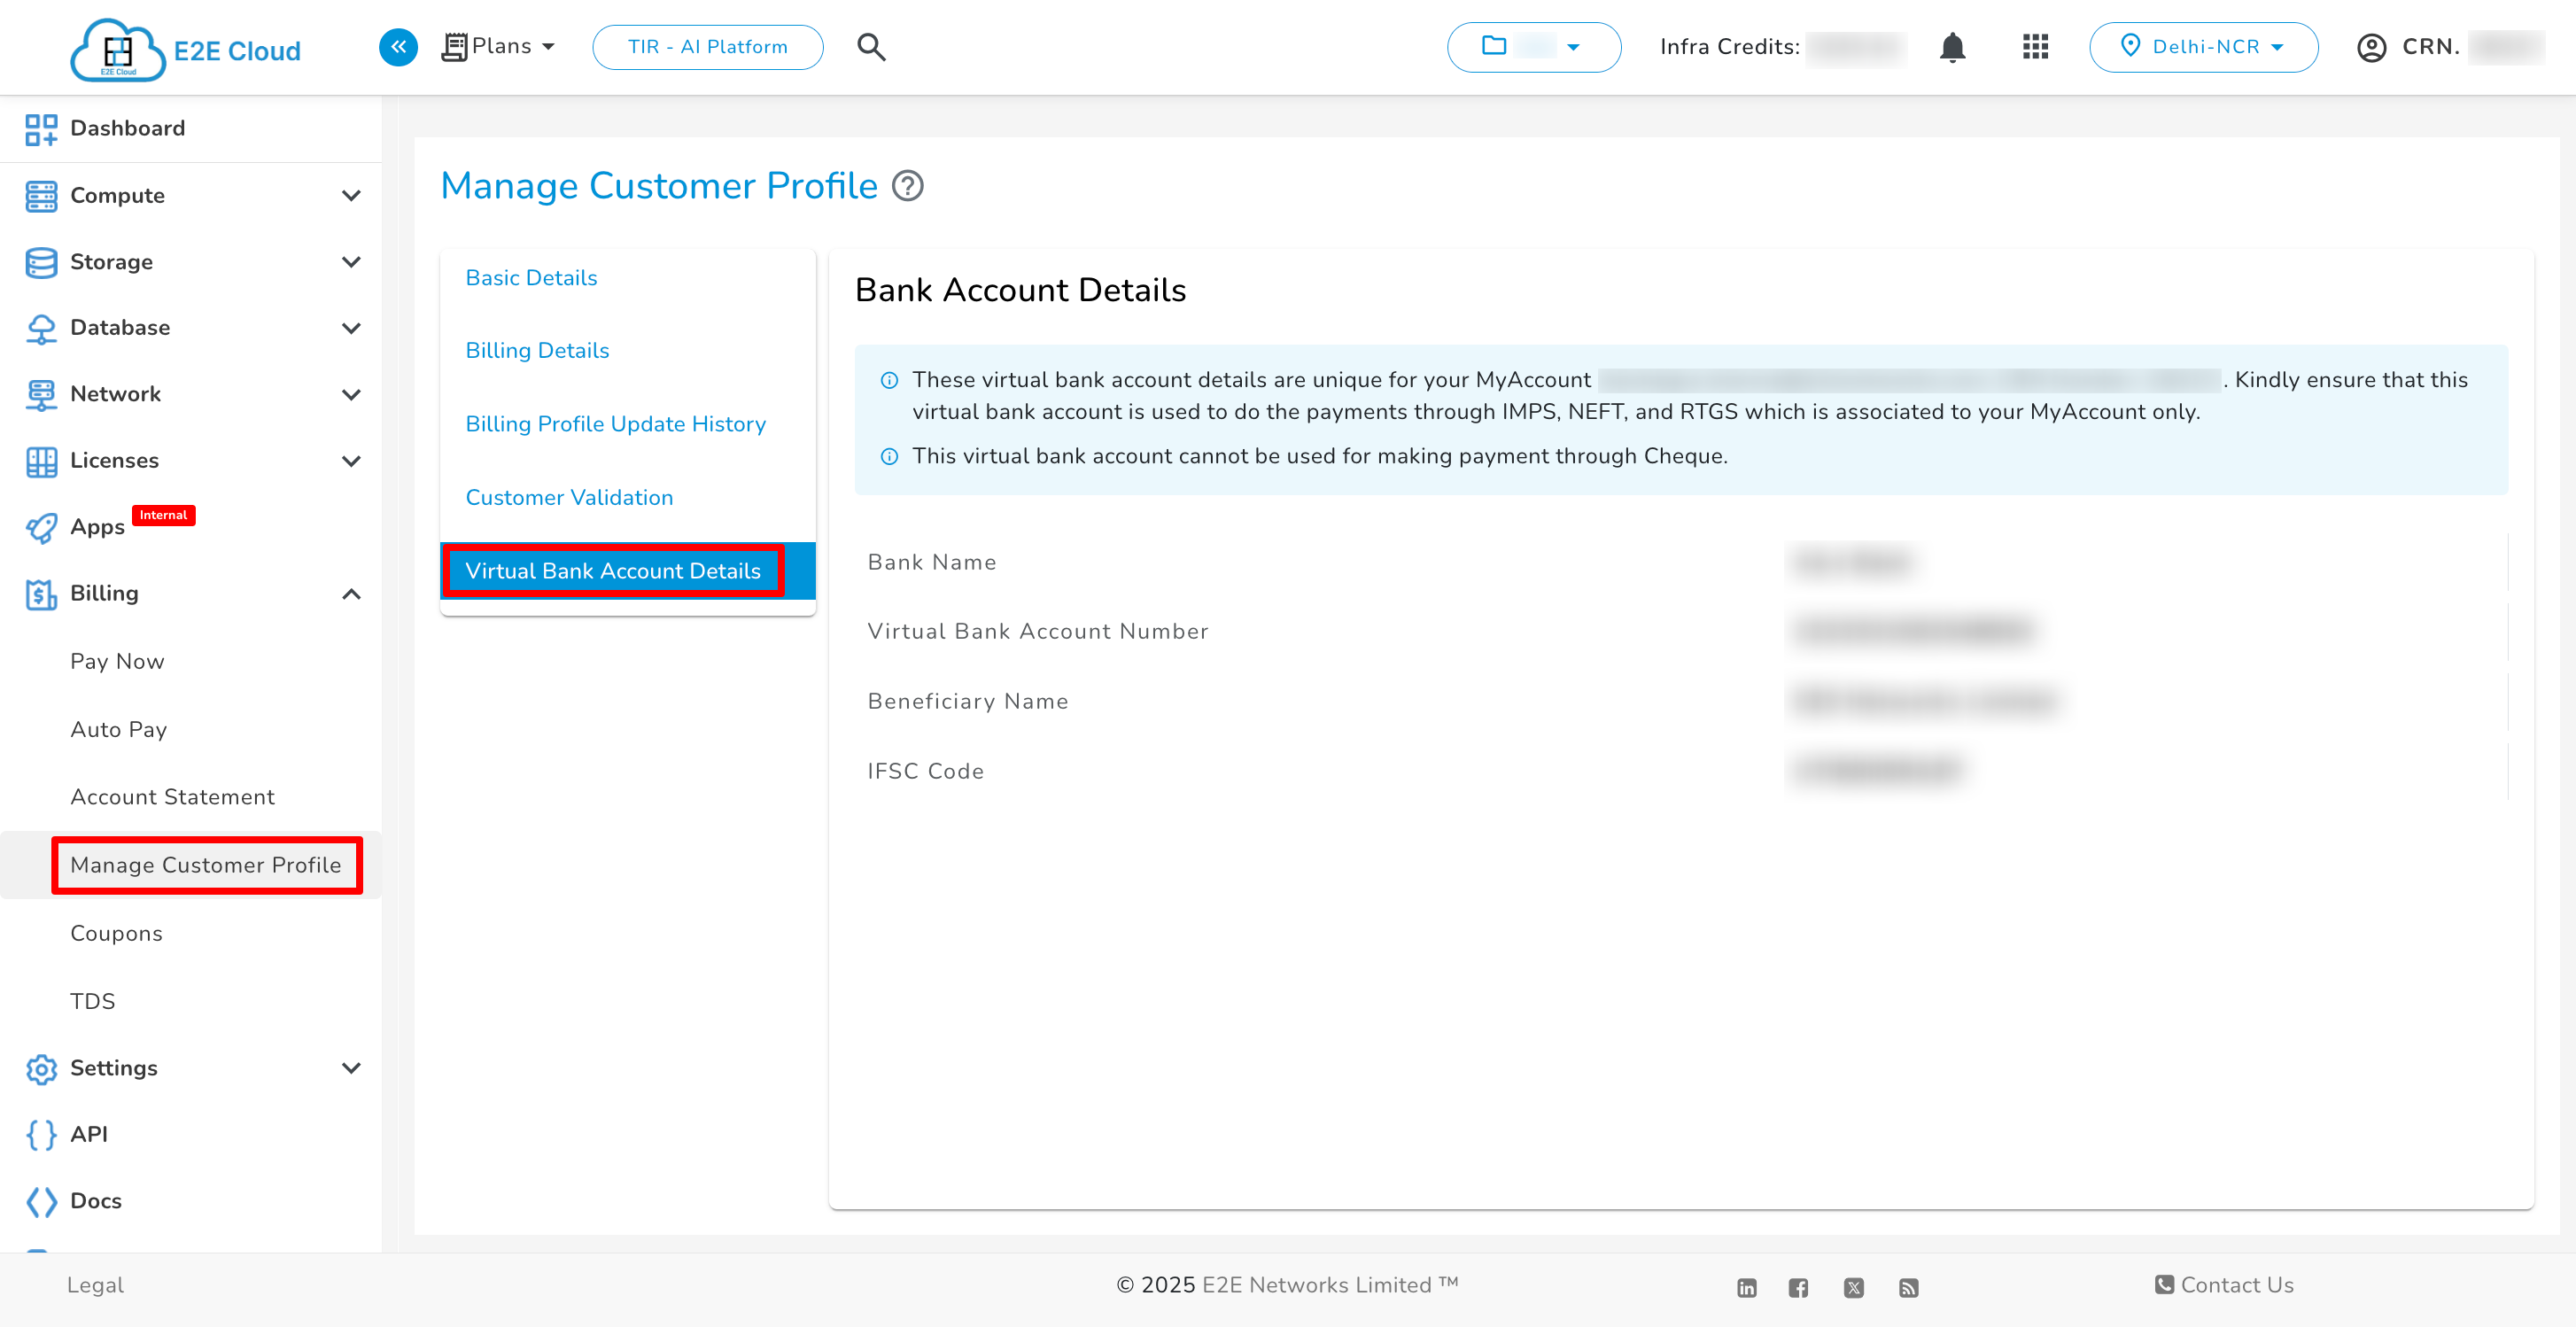
Task: Open X (Twitter) footer icon
Action: (x=1853, y=1288)
